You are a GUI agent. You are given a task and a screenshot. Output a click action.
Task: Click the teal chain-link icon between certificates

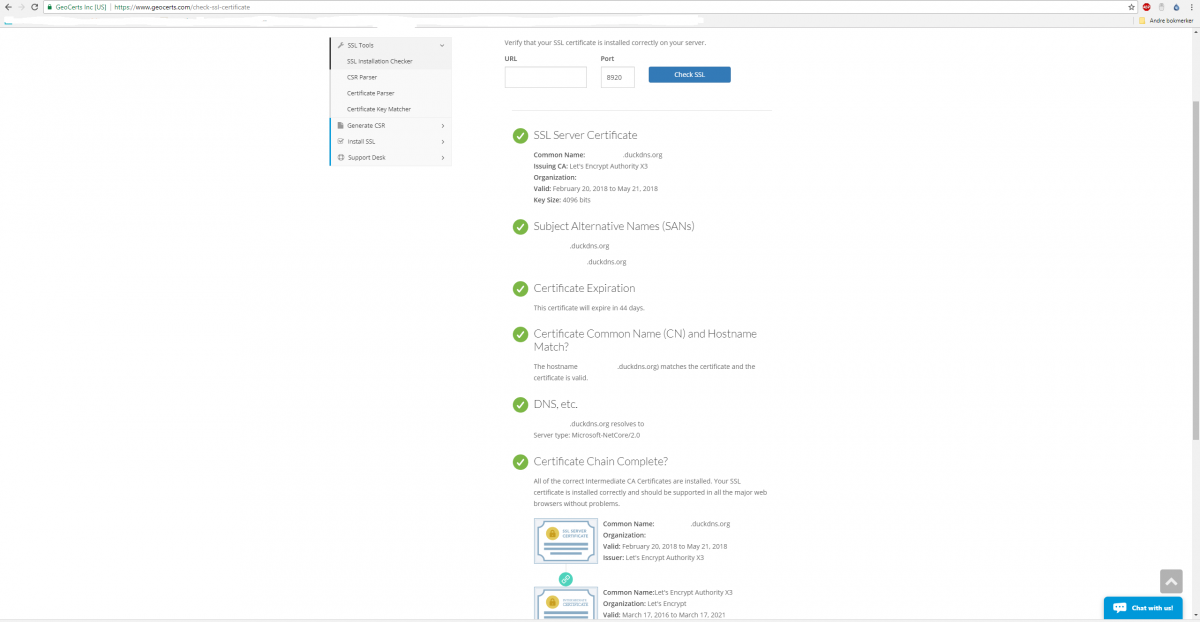pyautogui.click(x=565, y=578)
